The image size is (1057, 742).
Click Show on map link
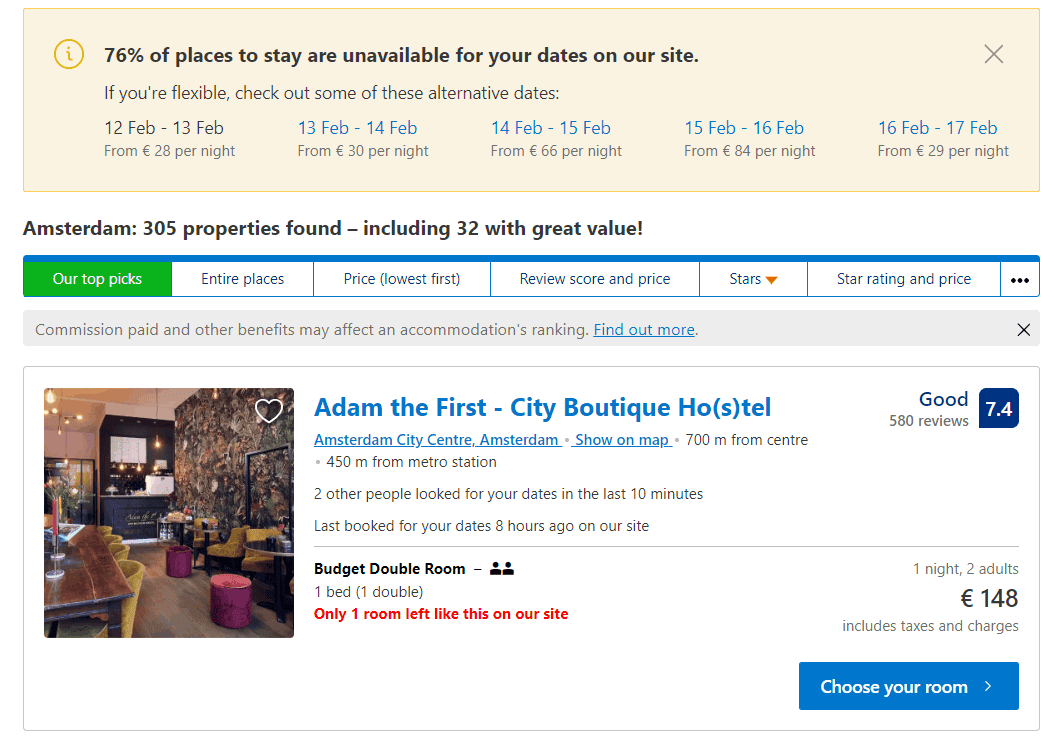pyautogui.click(x=621, y=440)
